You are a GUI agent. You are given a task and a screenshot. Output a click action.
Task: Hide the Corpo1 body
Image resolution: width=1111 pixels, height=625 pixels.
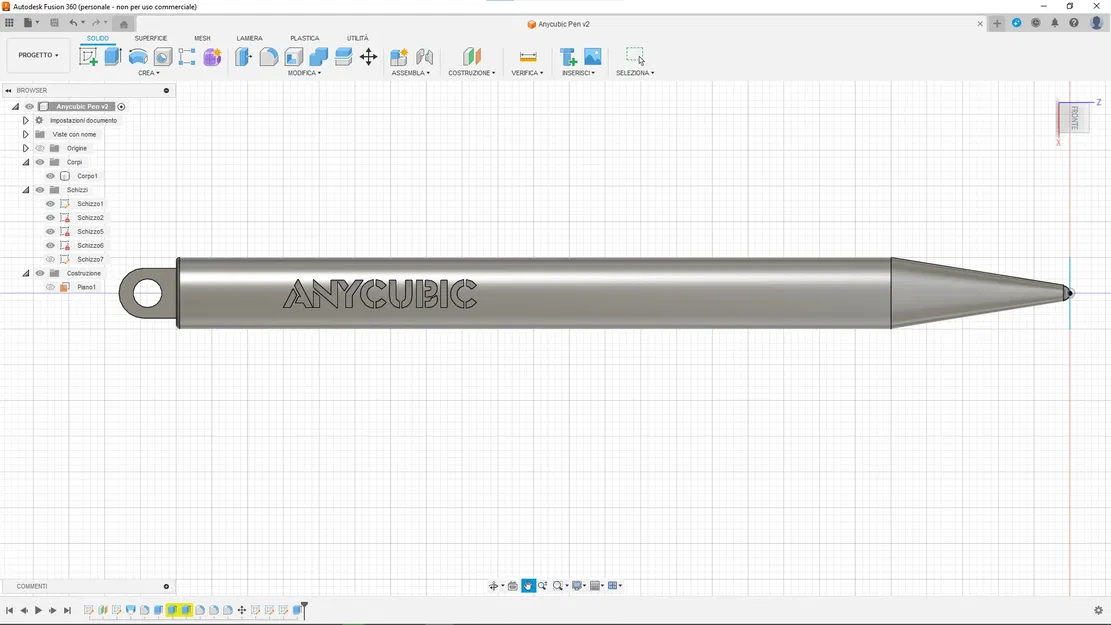tap(50, 175)
